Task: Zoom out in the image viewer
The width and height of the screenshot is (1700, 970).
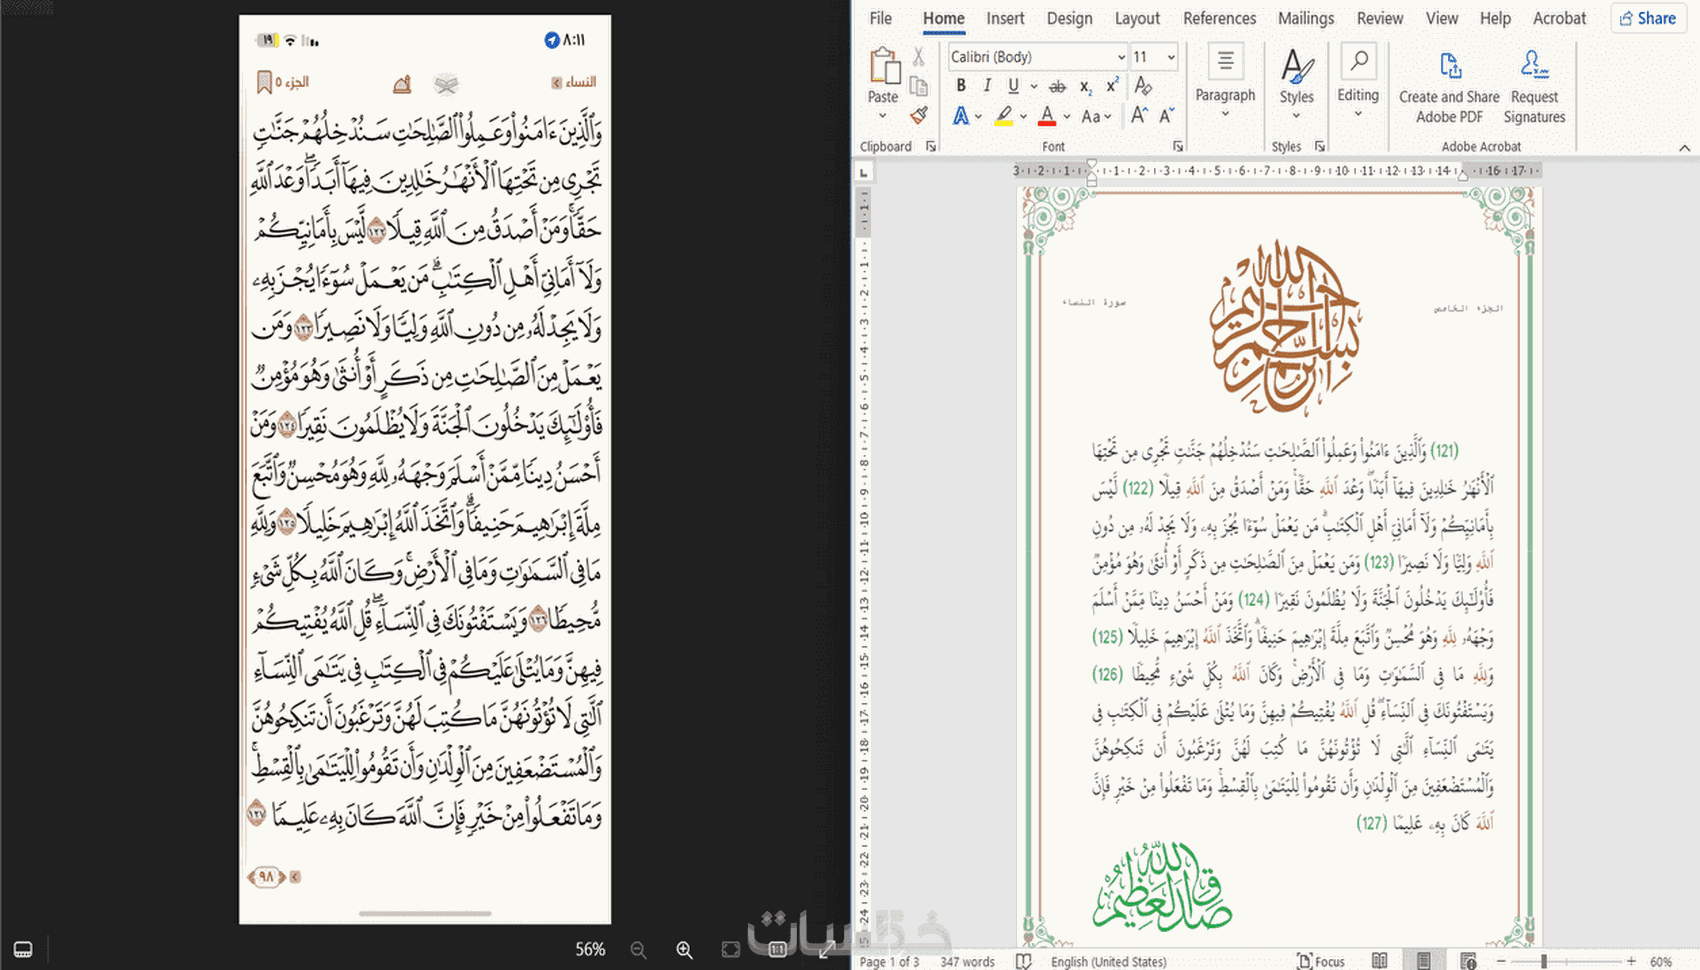Action: [638, 949]
